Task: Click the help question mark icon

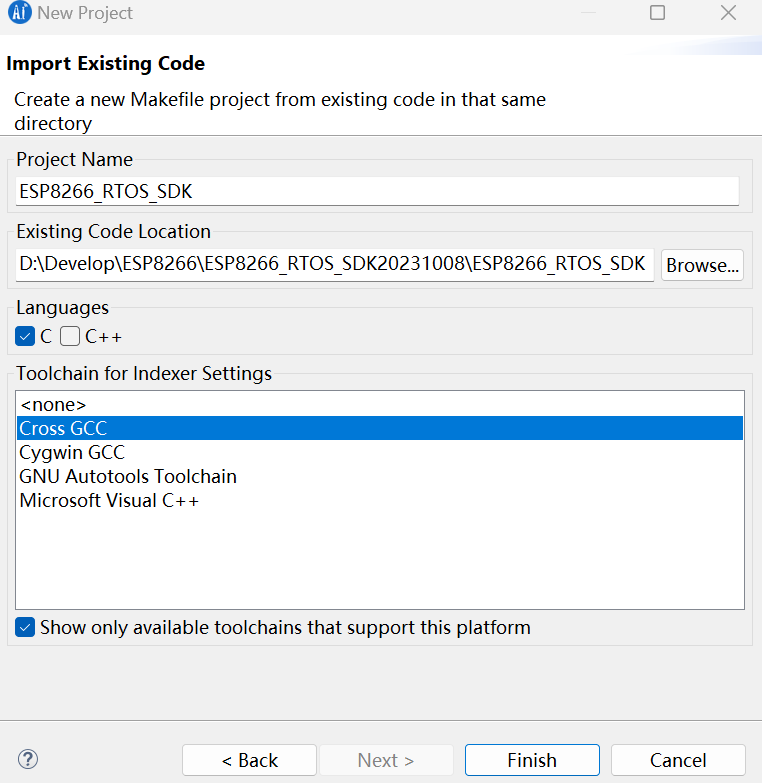Action: pyautogui.click(x=28, y=760)
